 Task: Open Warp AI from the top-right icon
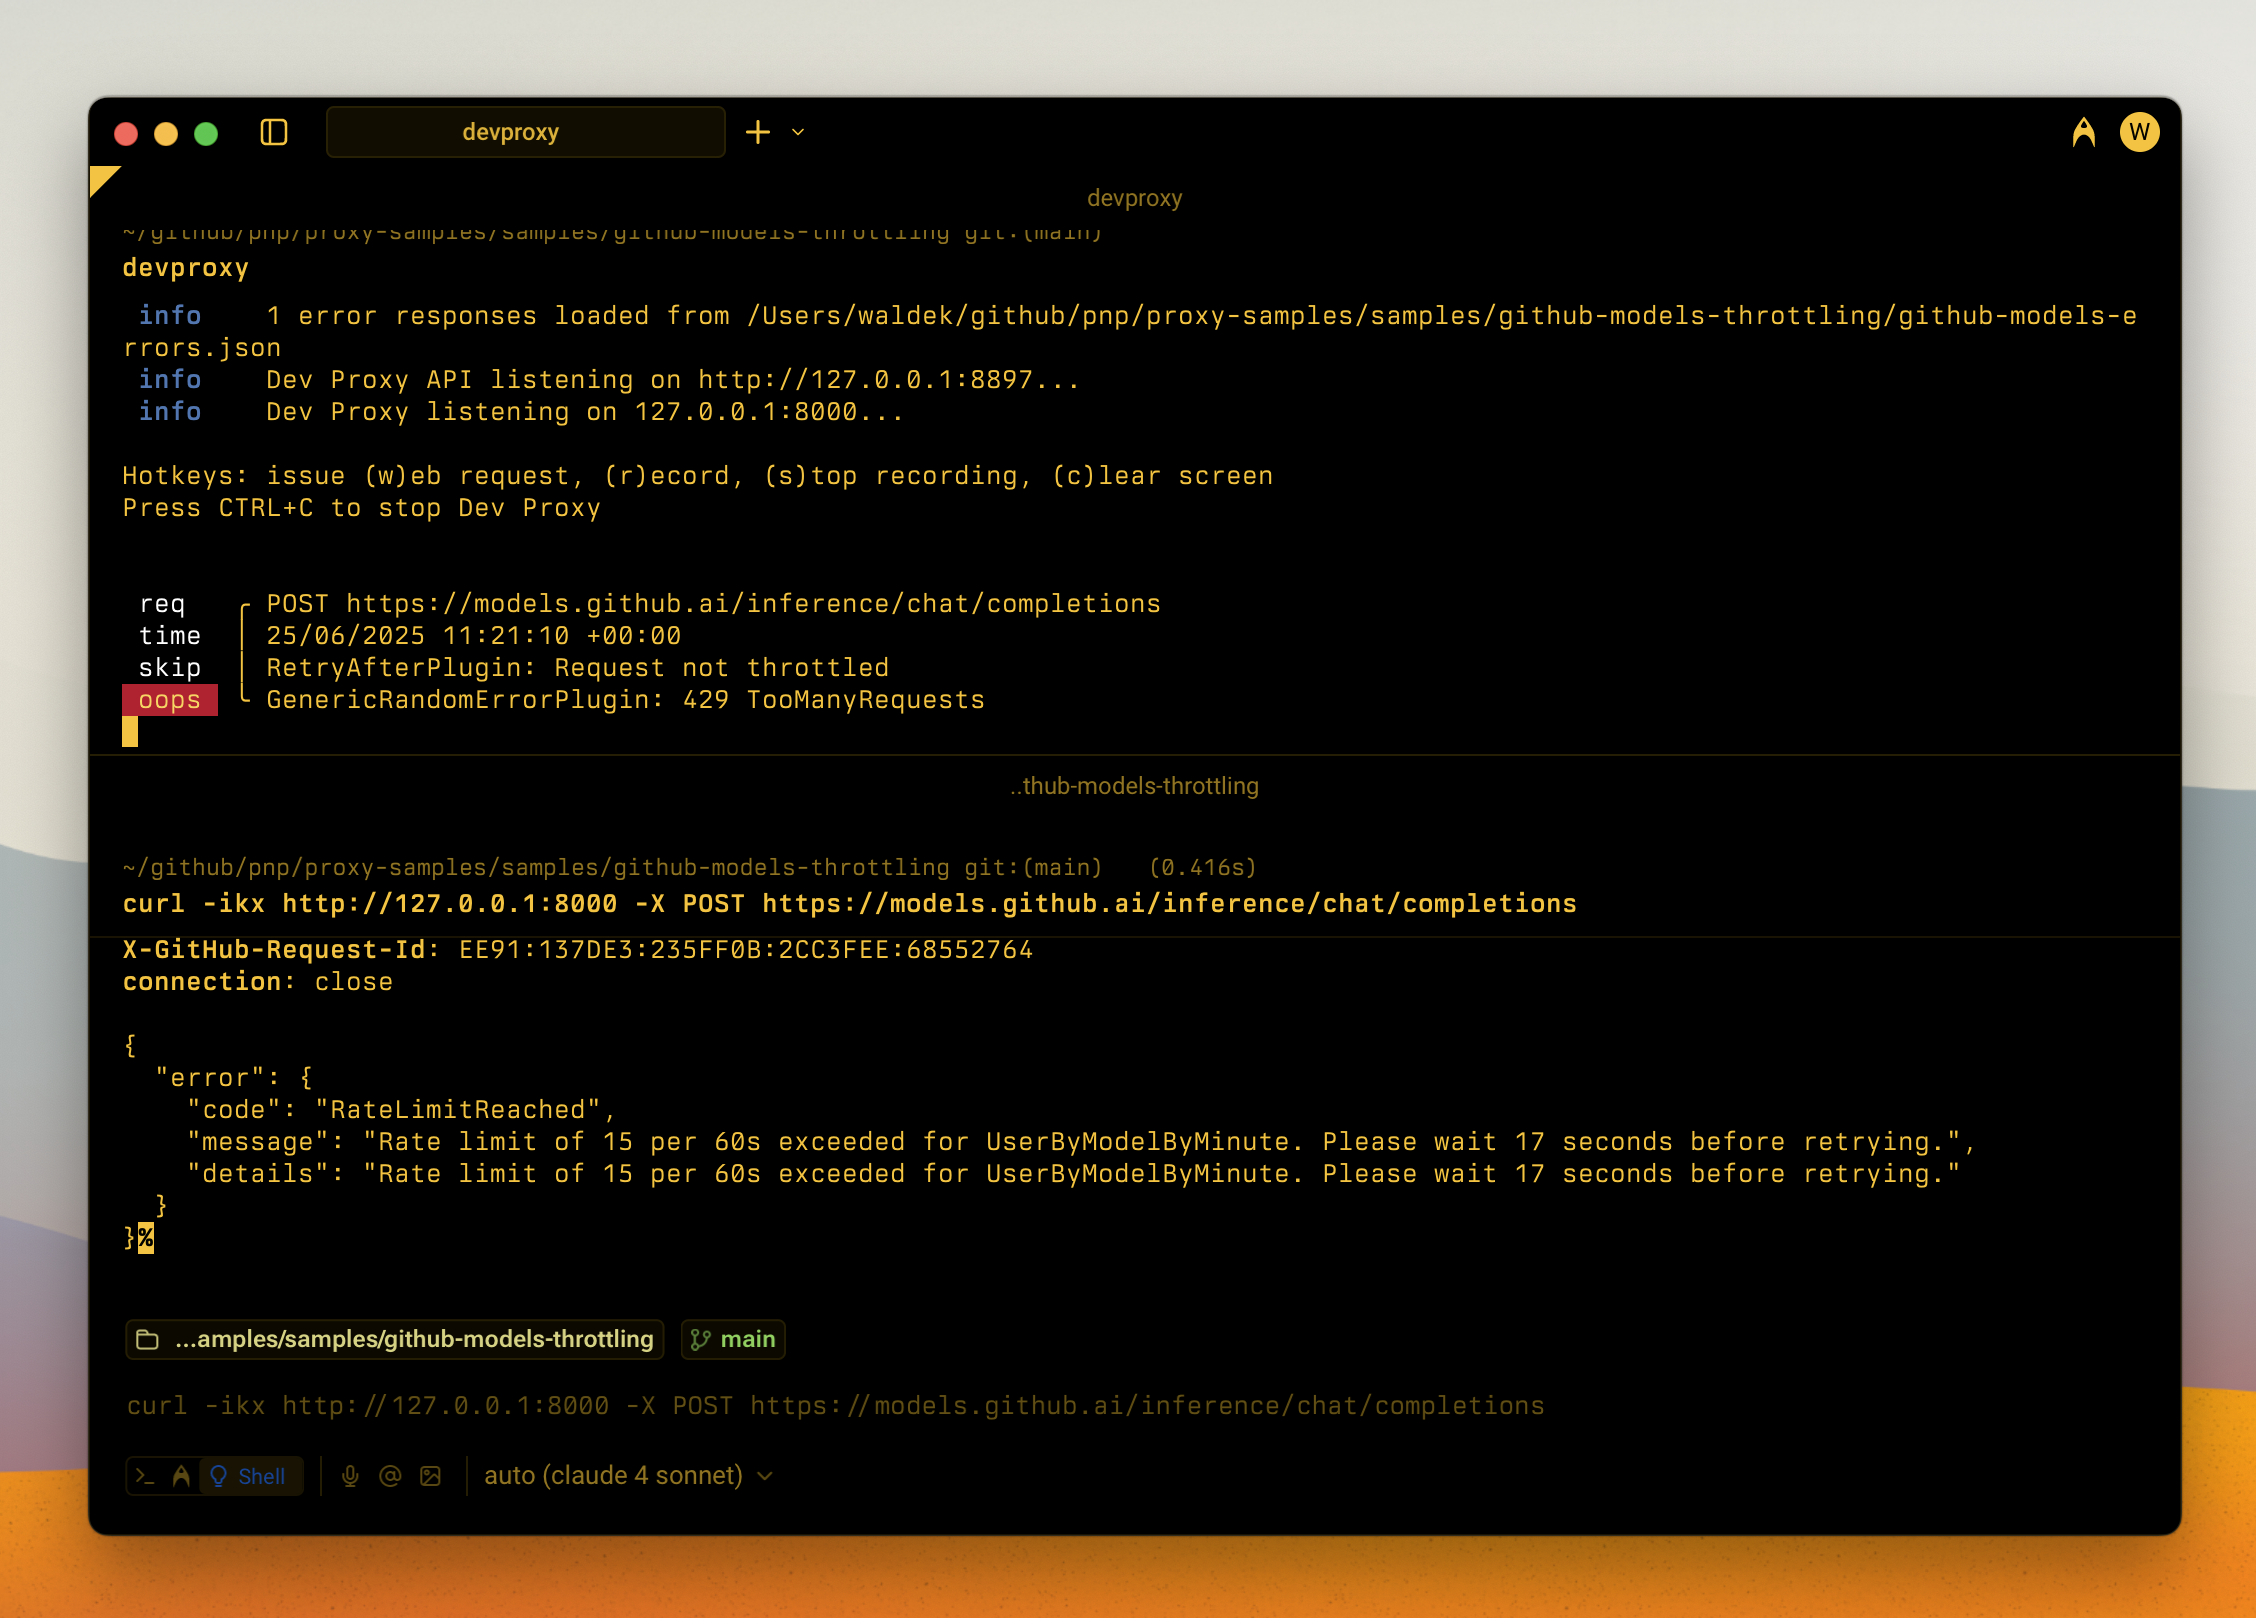tap(2084, 131)
